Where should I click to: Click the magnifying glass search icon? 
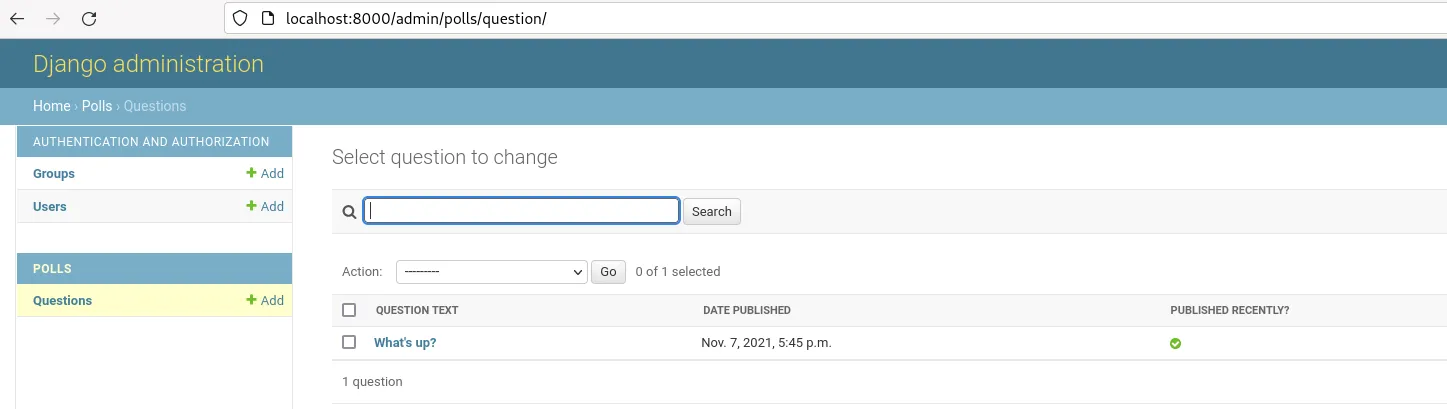[349, 211]
